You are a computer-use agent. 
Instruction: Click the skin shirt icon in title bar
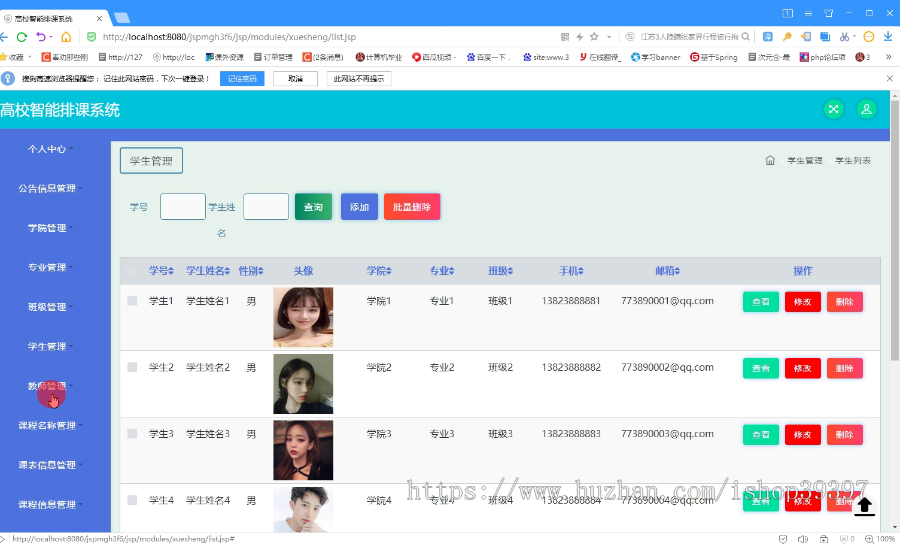828,13
